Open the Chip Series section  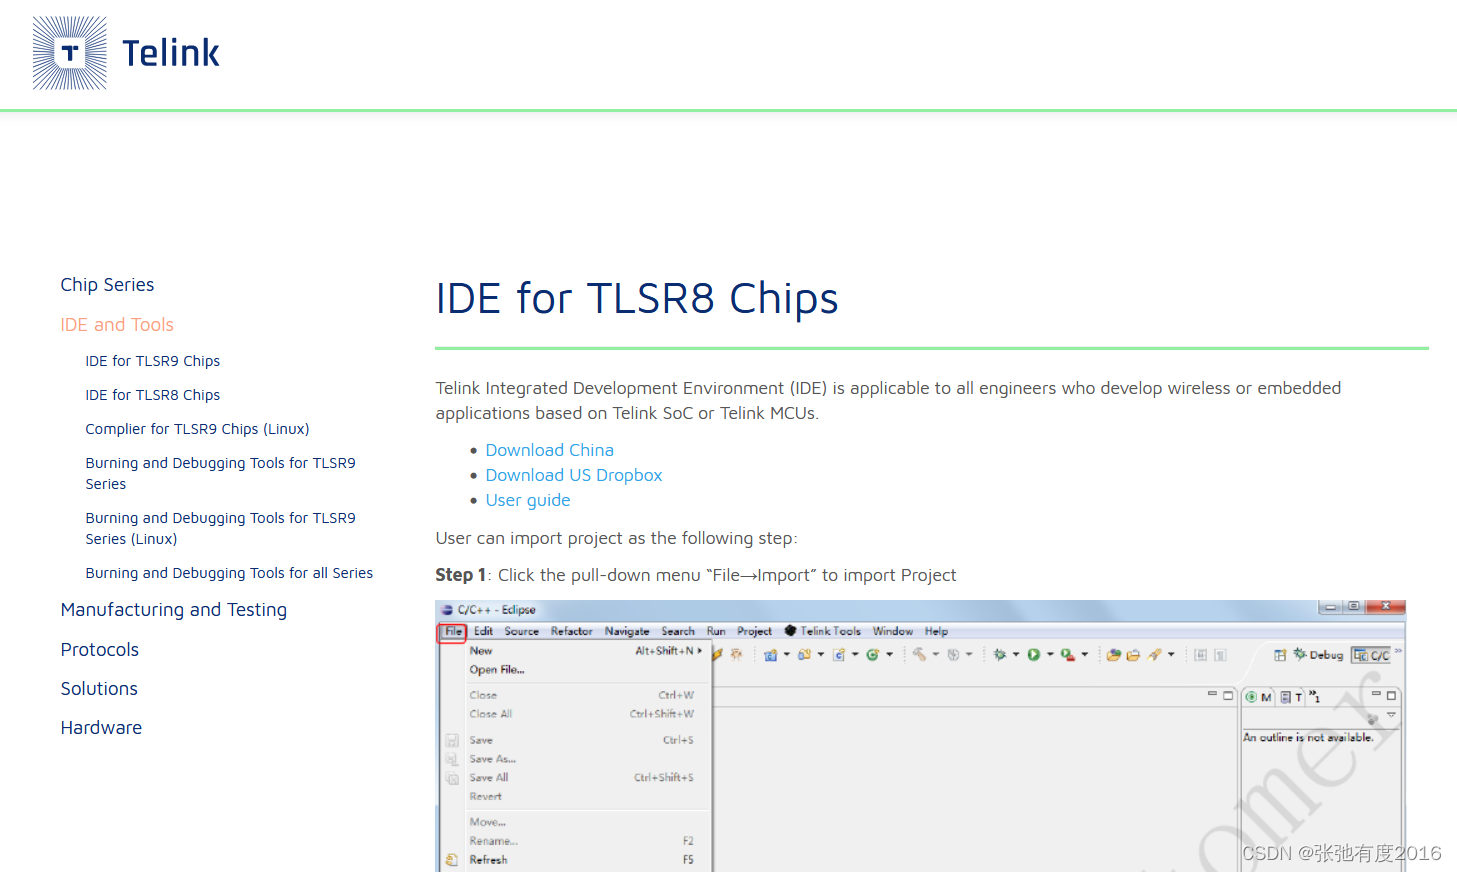[107, 285]
